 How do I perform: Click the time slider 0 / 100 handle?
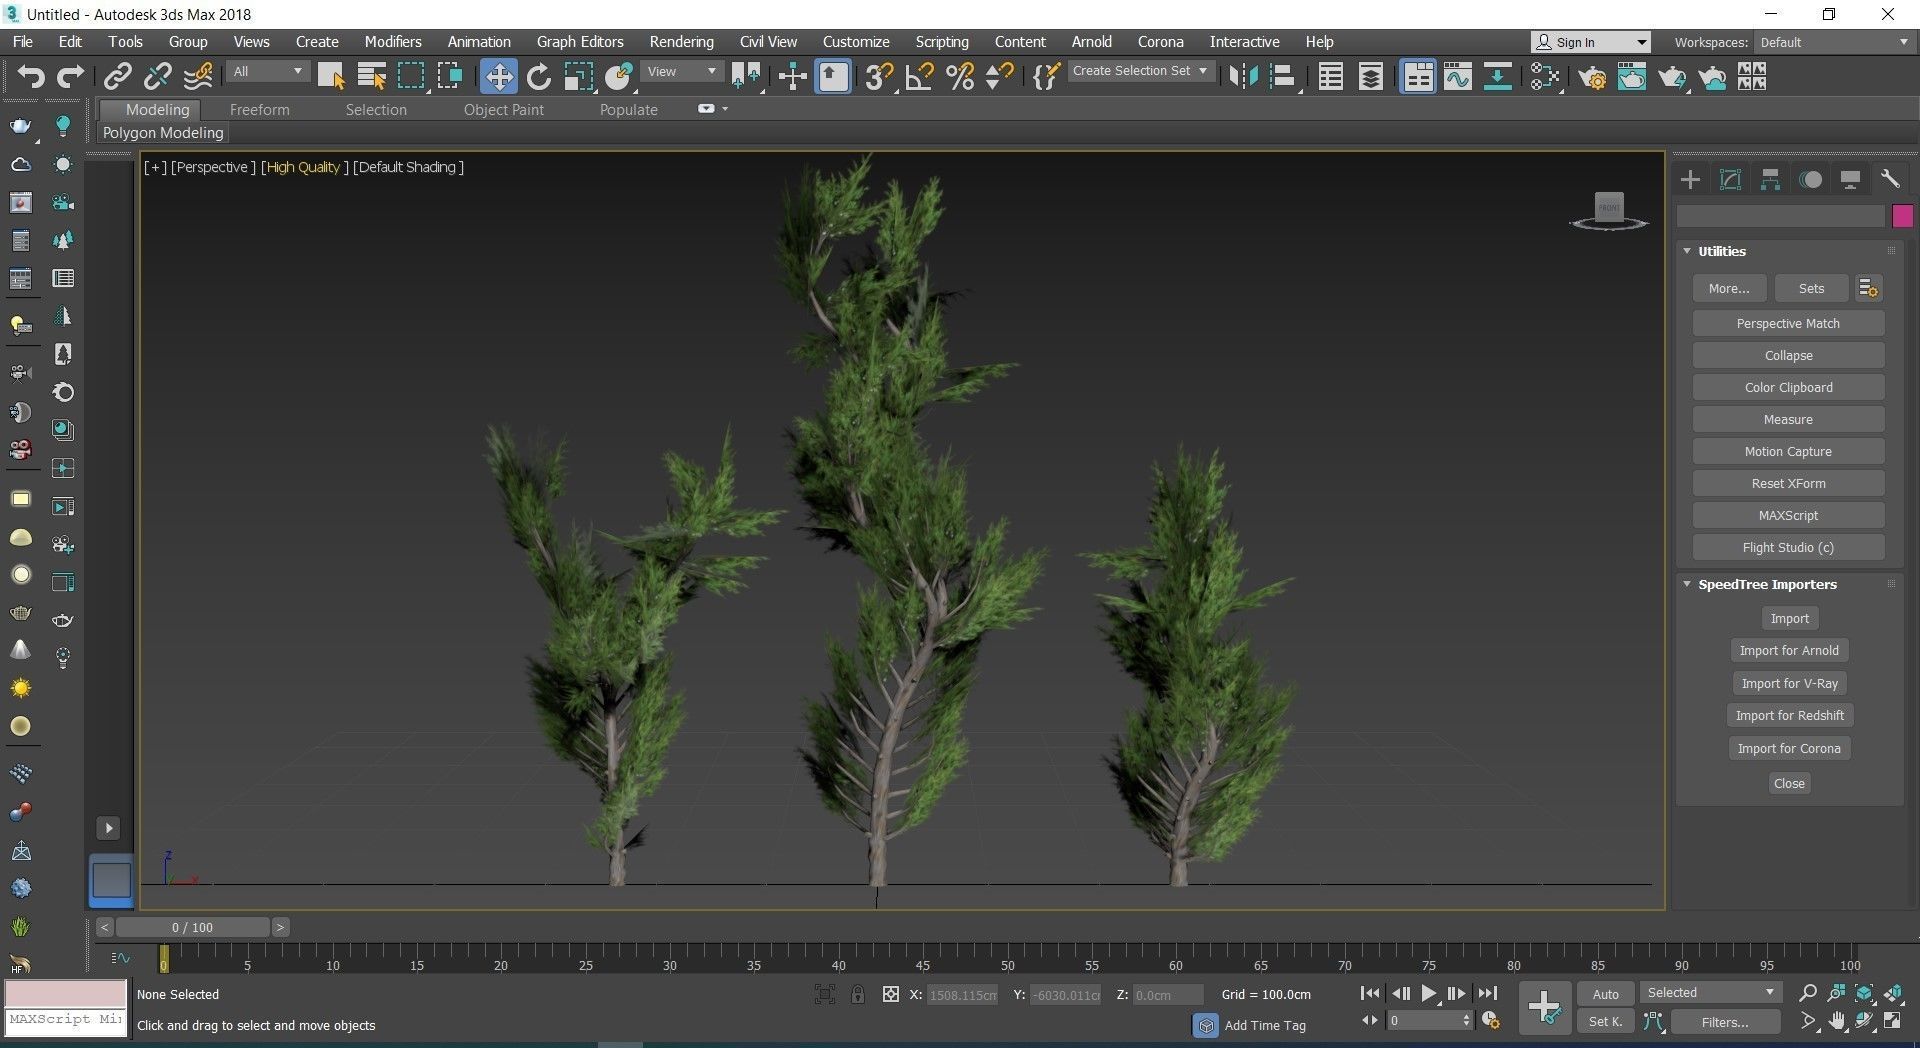(x=192, y=927)
